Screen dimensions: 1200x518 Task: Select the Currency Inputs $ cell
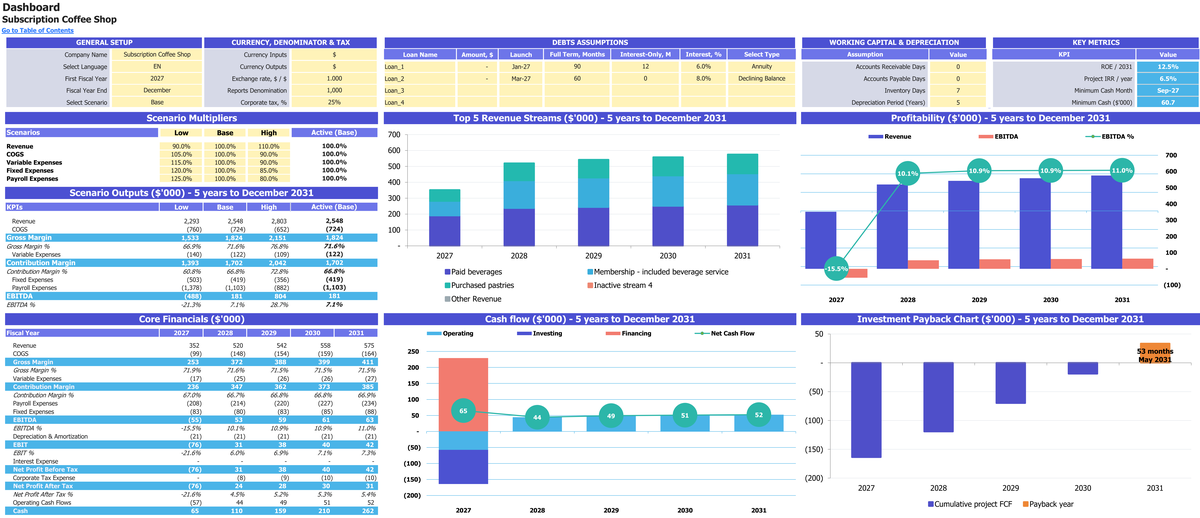(x=334, y=55)
